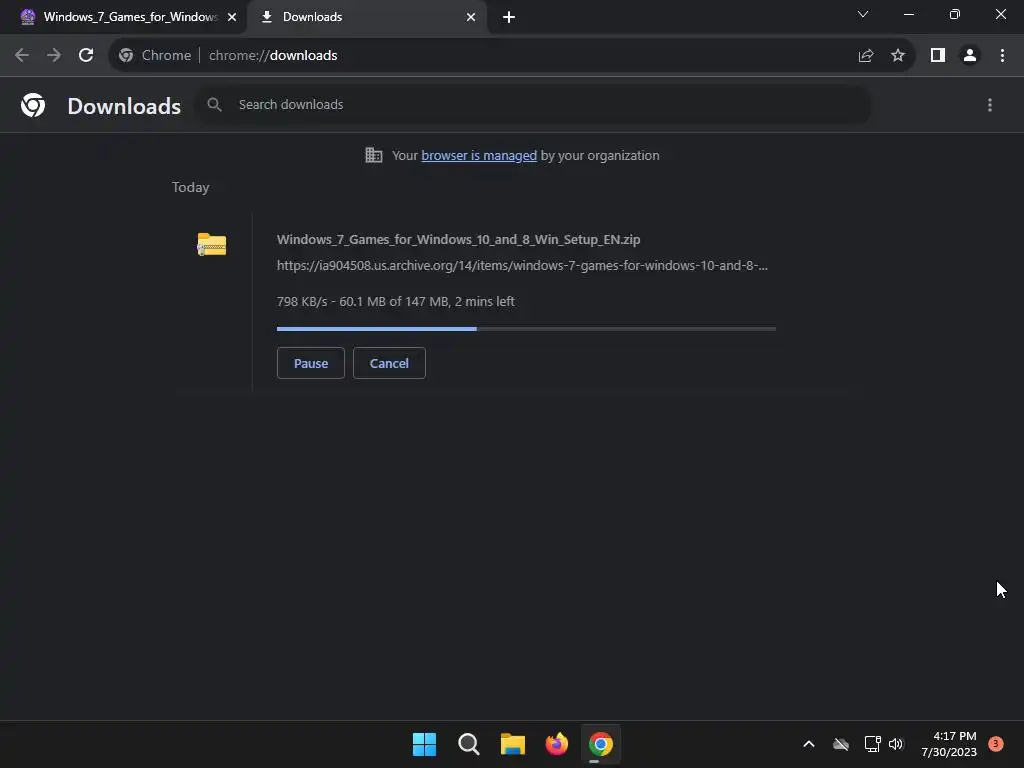The image size is (1024, 768).
Task: Click the magnifier icon in search downloads
Action: (214, 104)
